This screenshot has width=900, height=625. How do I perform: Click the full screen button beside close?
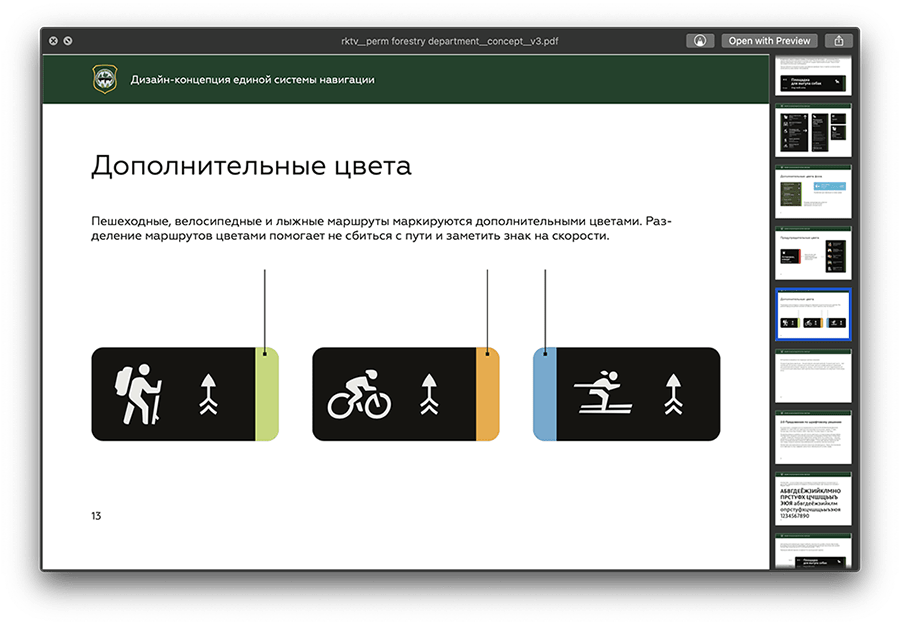click(68, 41)
